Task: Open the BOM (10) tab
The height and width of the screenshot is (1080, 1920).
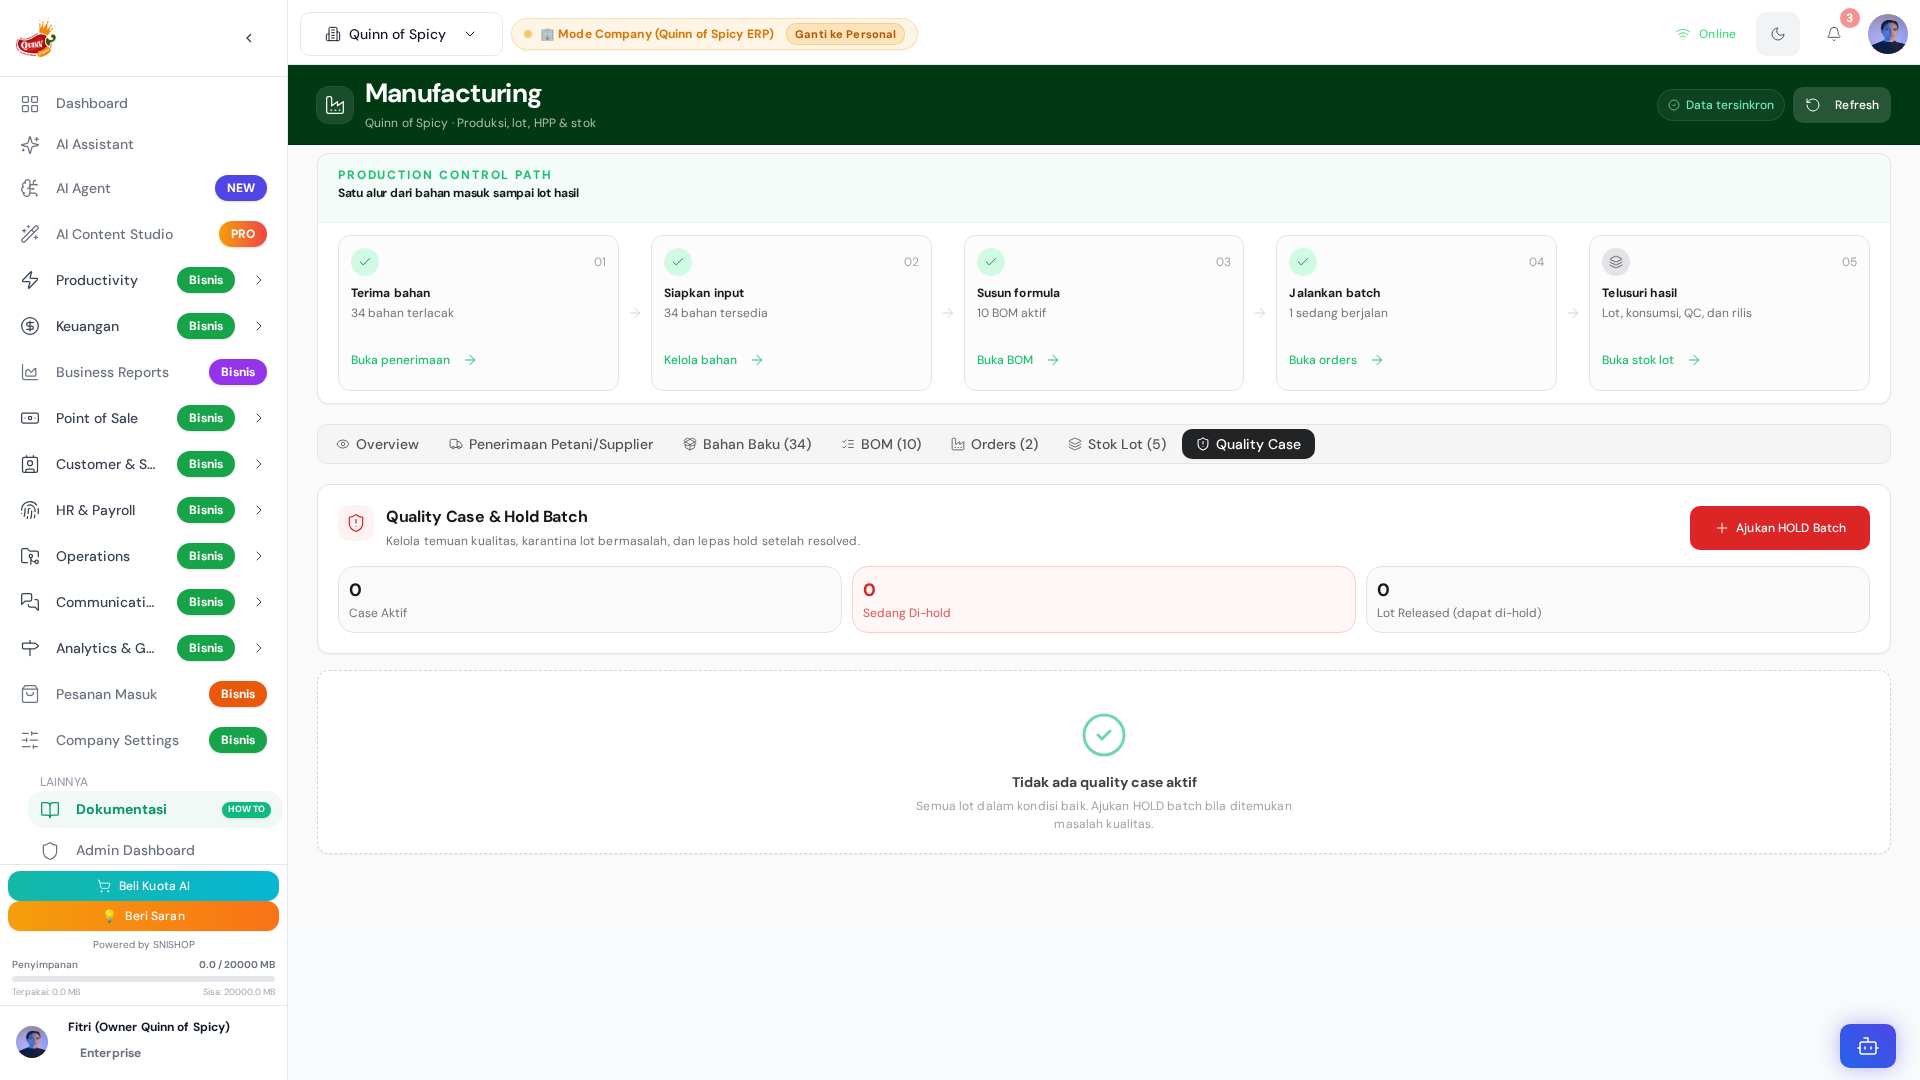Action: pos(882,444)
